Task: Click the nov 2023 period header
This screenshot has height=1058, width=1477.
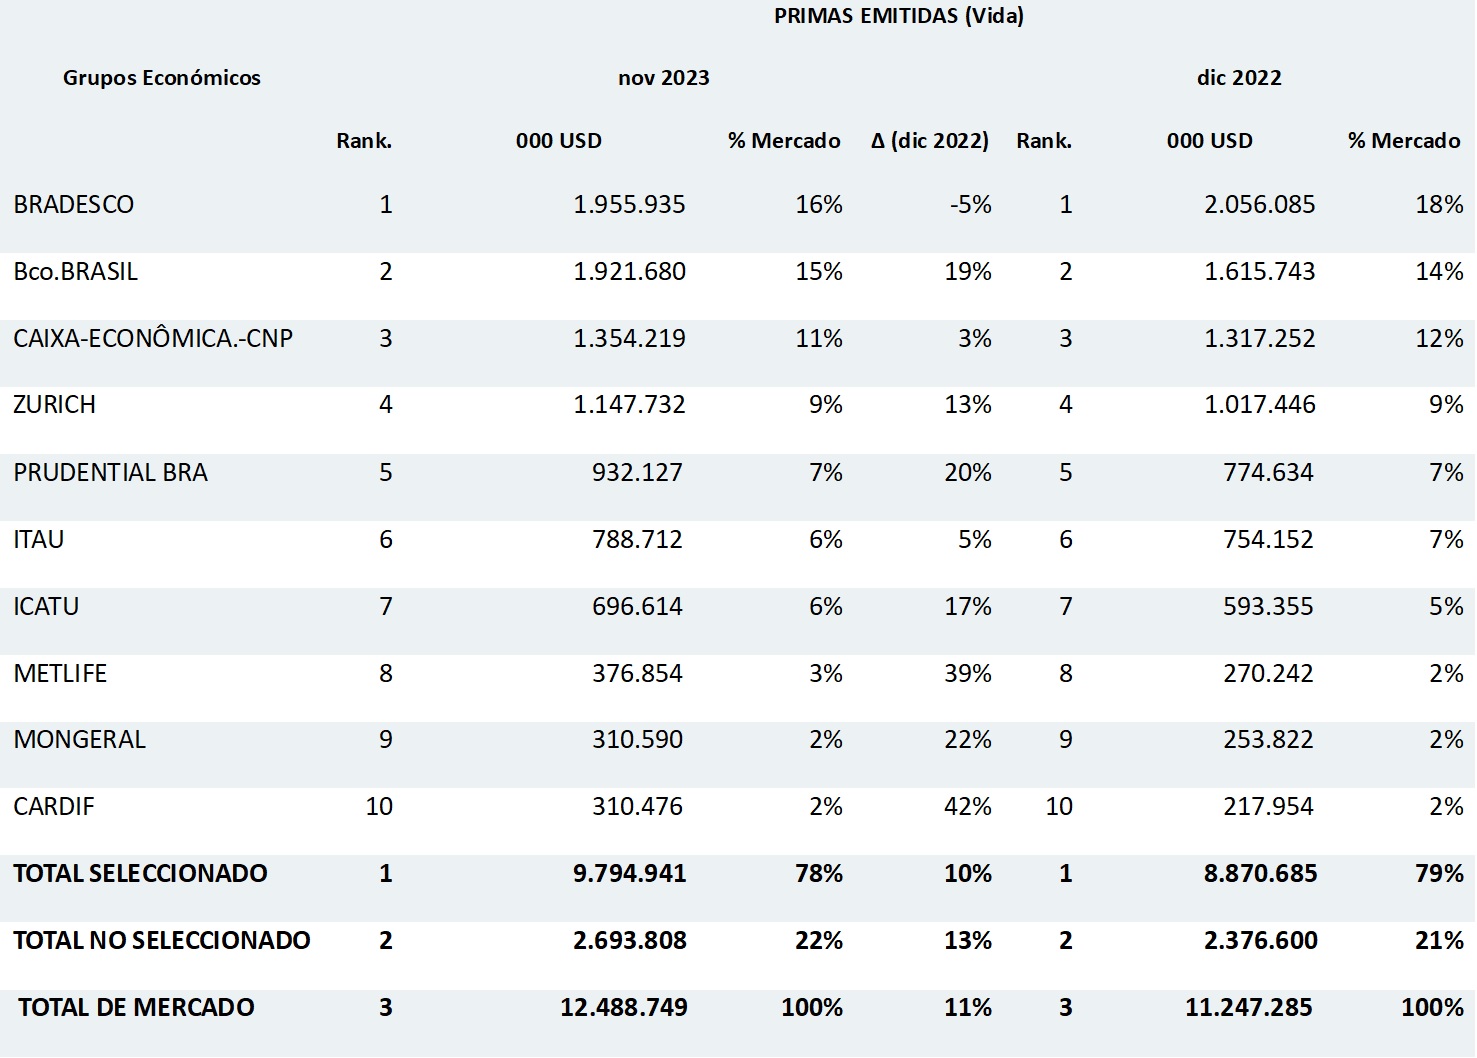Action: coord(664,78)
